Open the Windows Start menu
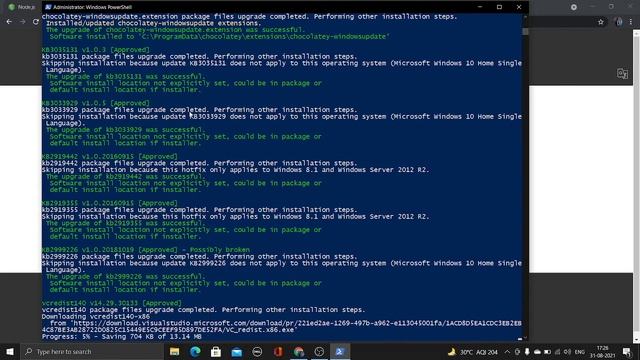640x360 pixels. click(x=10, y=351)
